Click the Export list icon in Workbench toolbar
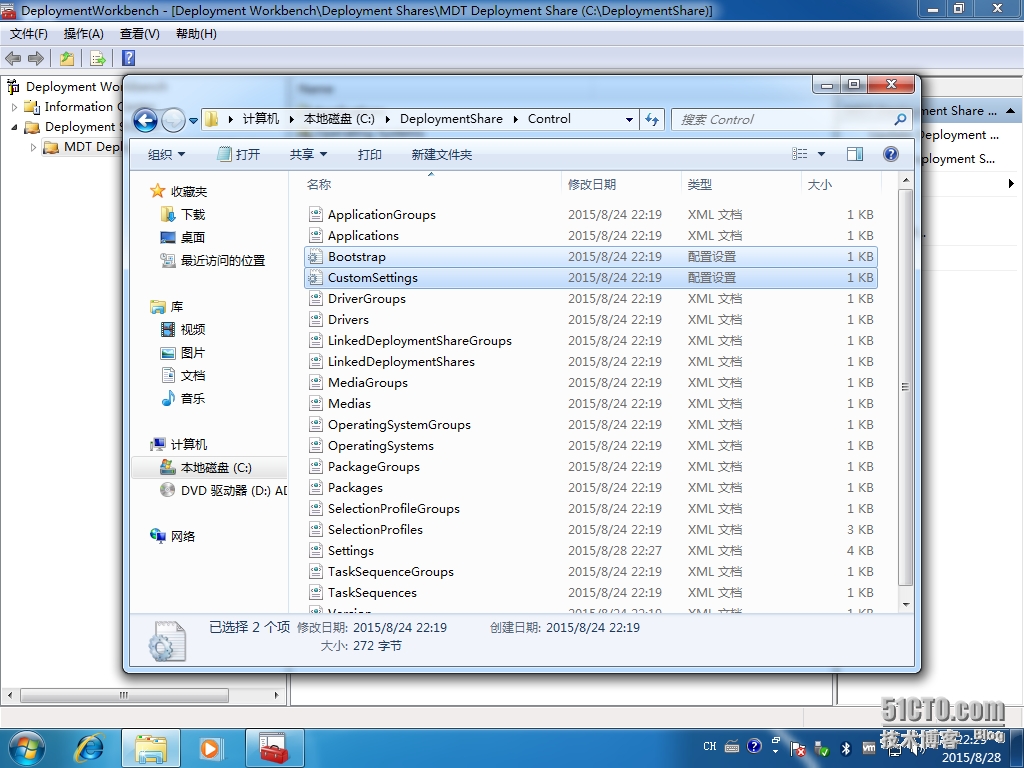 click(97, 58)
